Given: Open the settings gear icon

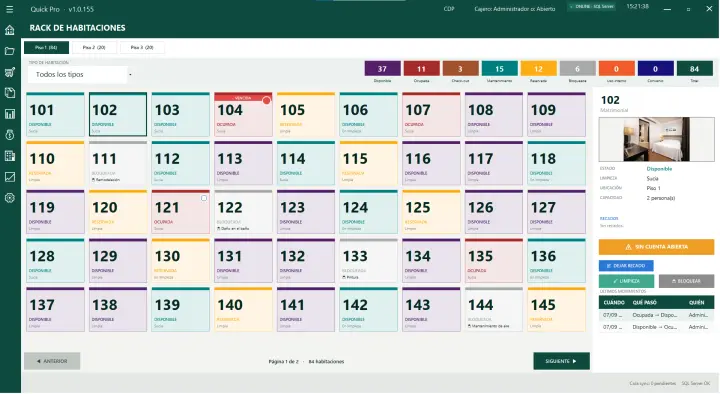Looking at the screenshot, I should [10, 198].
